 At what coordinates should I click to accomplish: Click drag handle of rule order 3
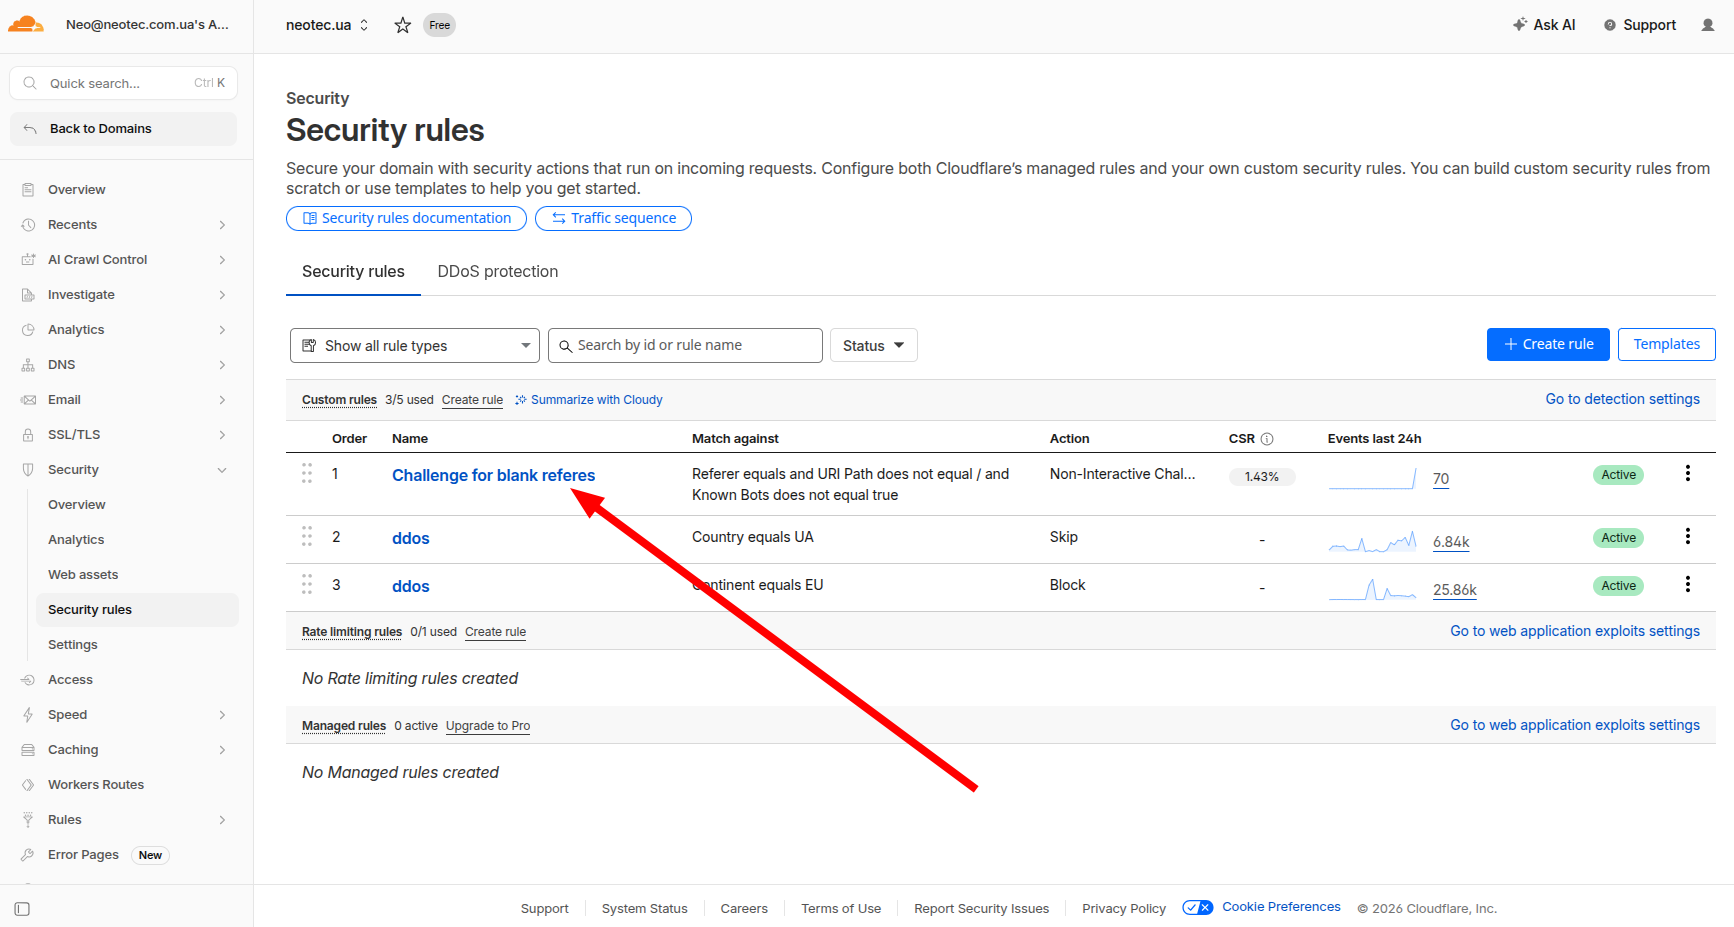coord(307,585)
